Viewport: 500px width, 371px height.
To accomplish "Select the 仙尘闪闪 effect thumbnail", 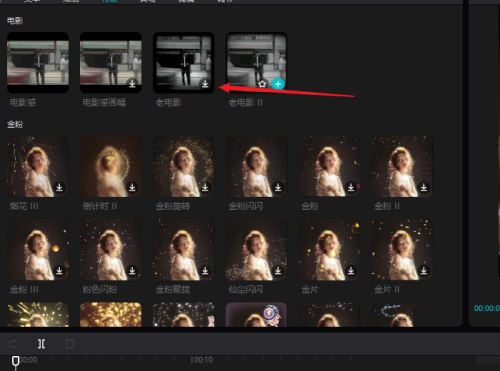I will coord(256,249).
